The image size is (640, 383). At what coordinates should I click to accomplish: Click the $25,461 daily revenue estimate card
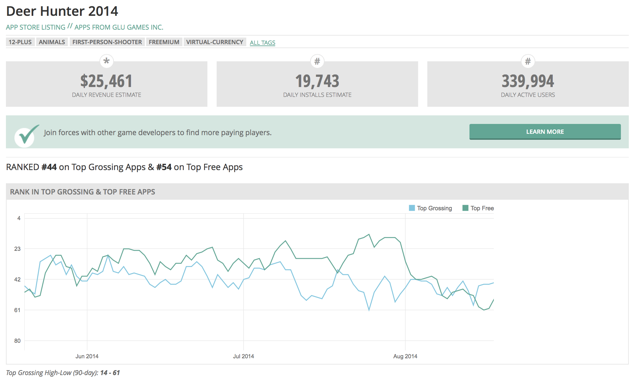107,84
